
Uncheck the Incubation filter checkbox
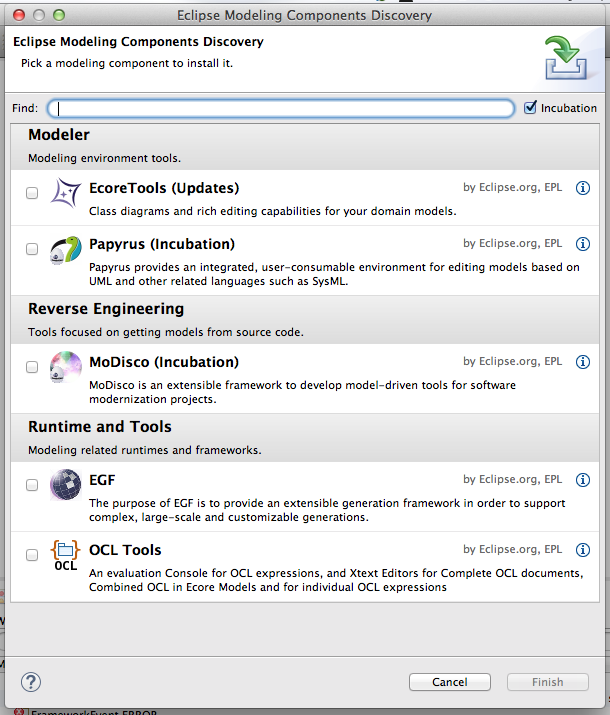pyautogui.click(x=530, y=108)
